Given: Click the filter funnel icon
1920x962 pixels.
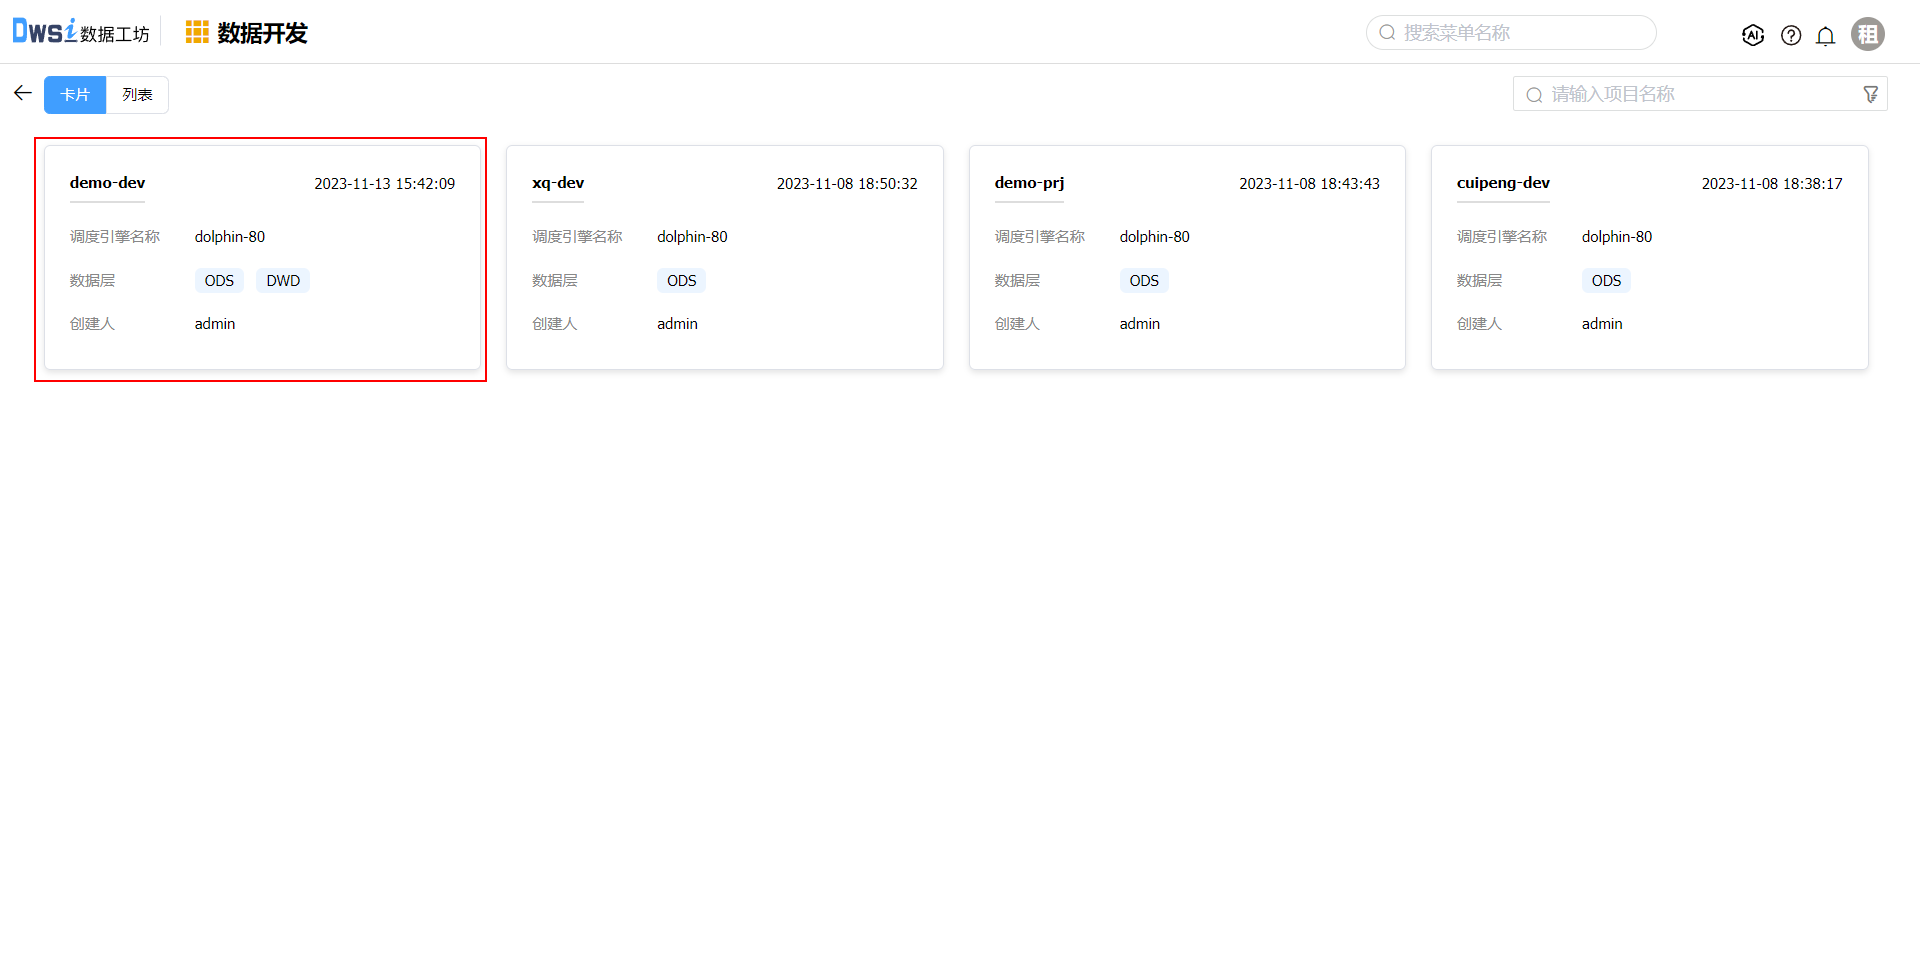Looking at the screenshot, I should pos(1870,94).
